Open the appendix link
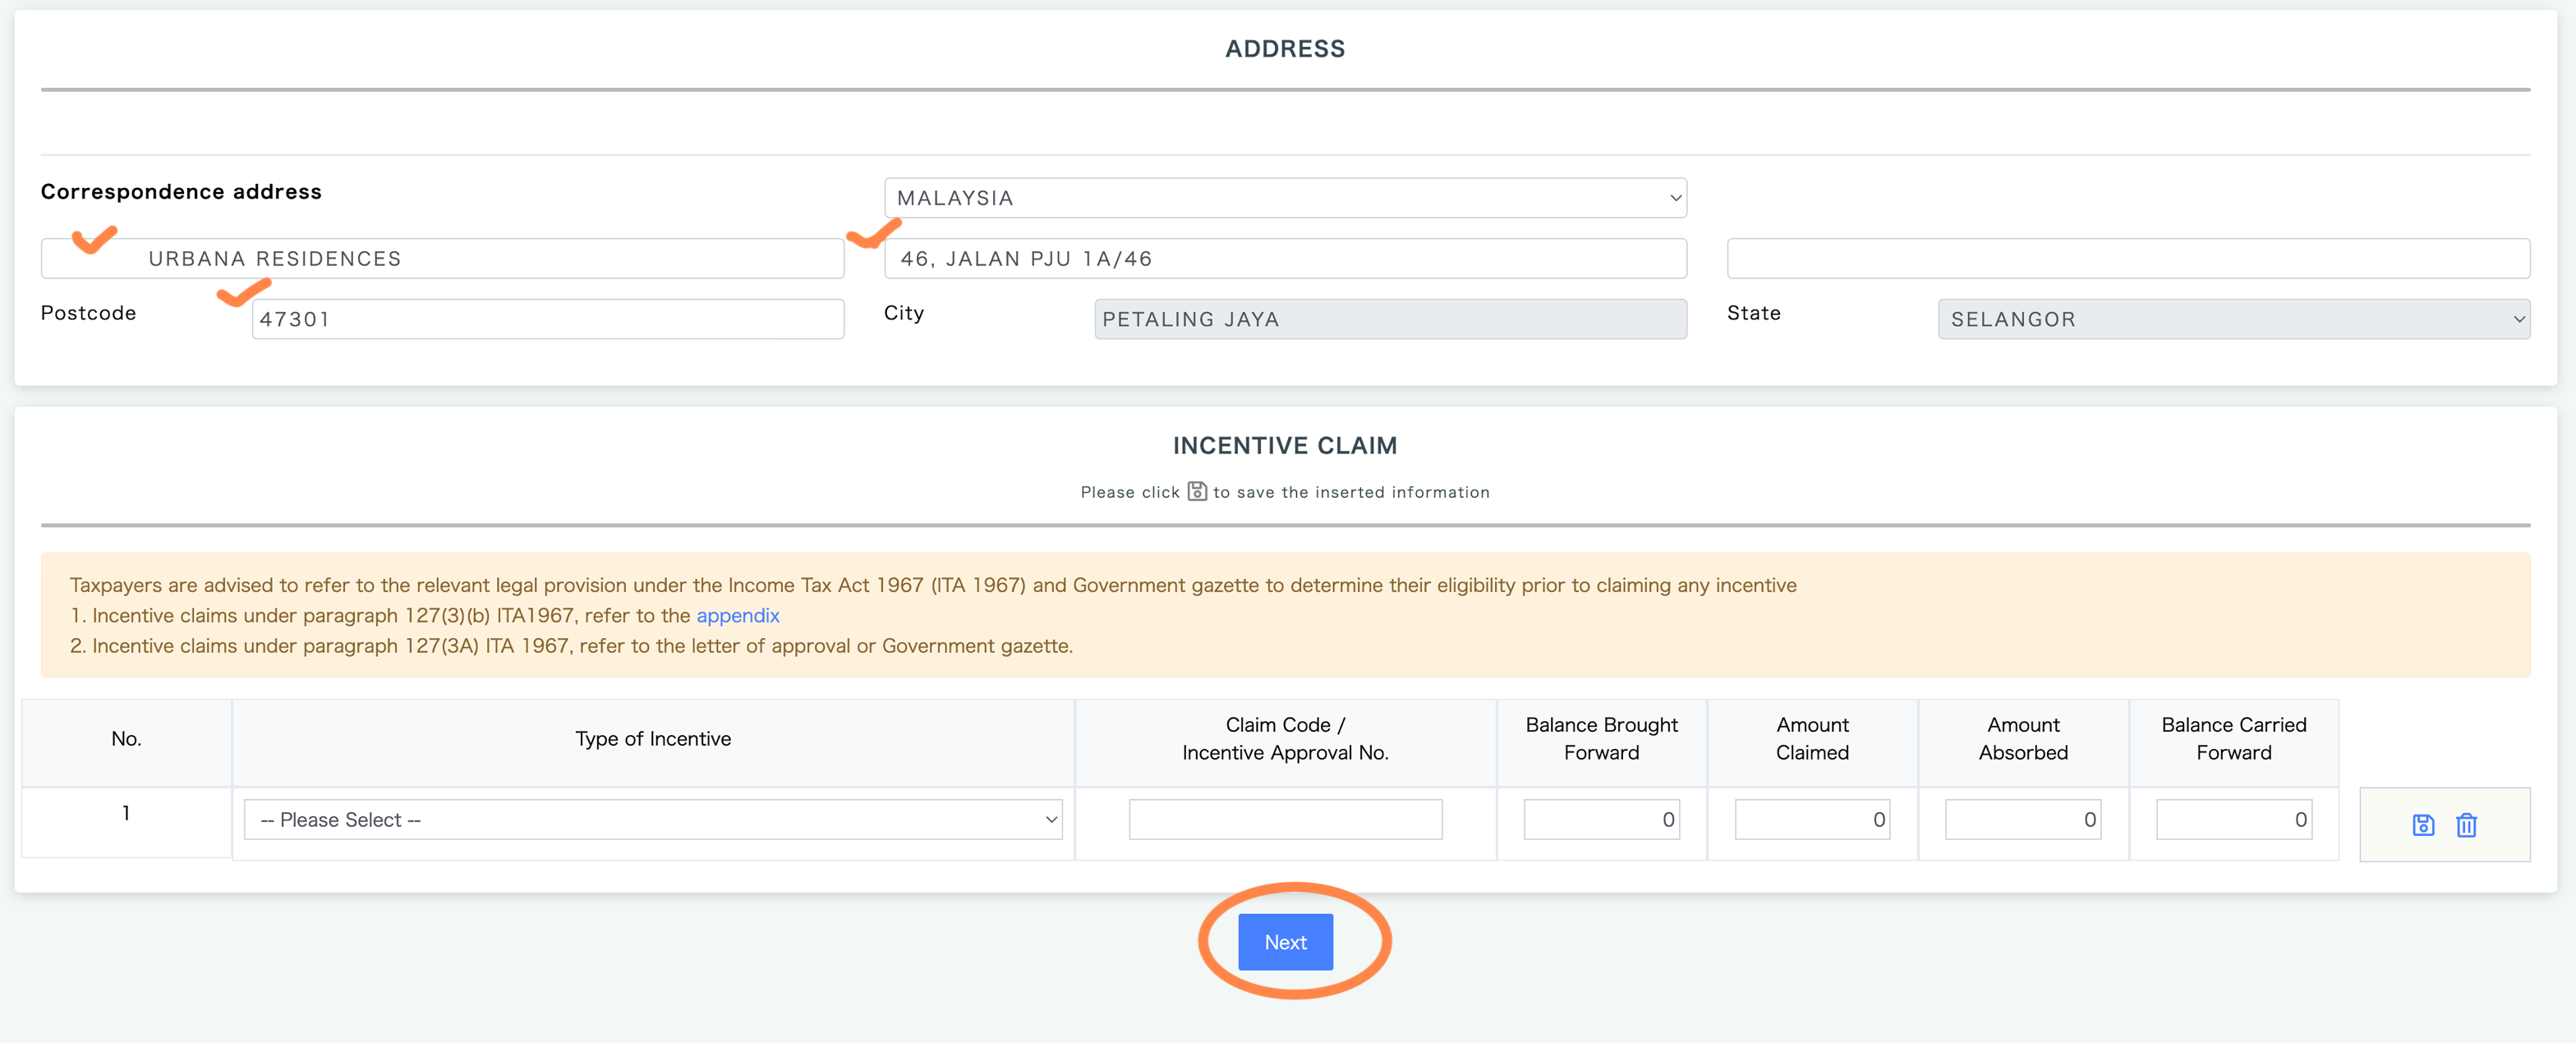The height and width of the screenshot is (1043, 2576). [737, 615]
